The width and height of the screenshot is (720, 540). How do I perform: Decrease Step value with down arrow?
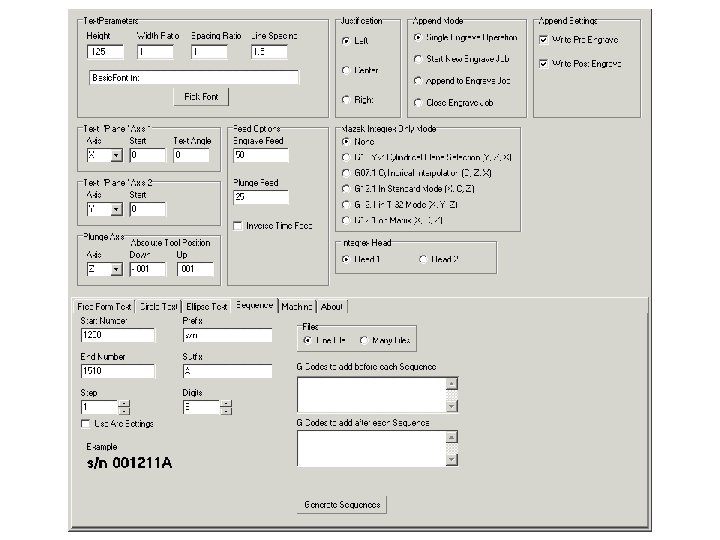[124, 411]
